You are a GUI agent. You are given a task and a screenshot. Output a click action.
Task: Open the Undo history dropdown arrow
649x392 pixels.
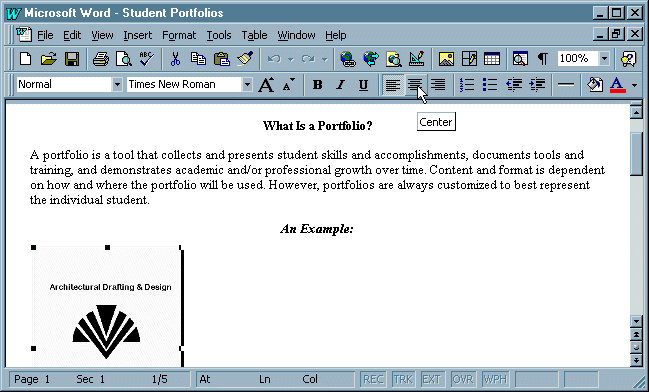[x=291, y=59]
